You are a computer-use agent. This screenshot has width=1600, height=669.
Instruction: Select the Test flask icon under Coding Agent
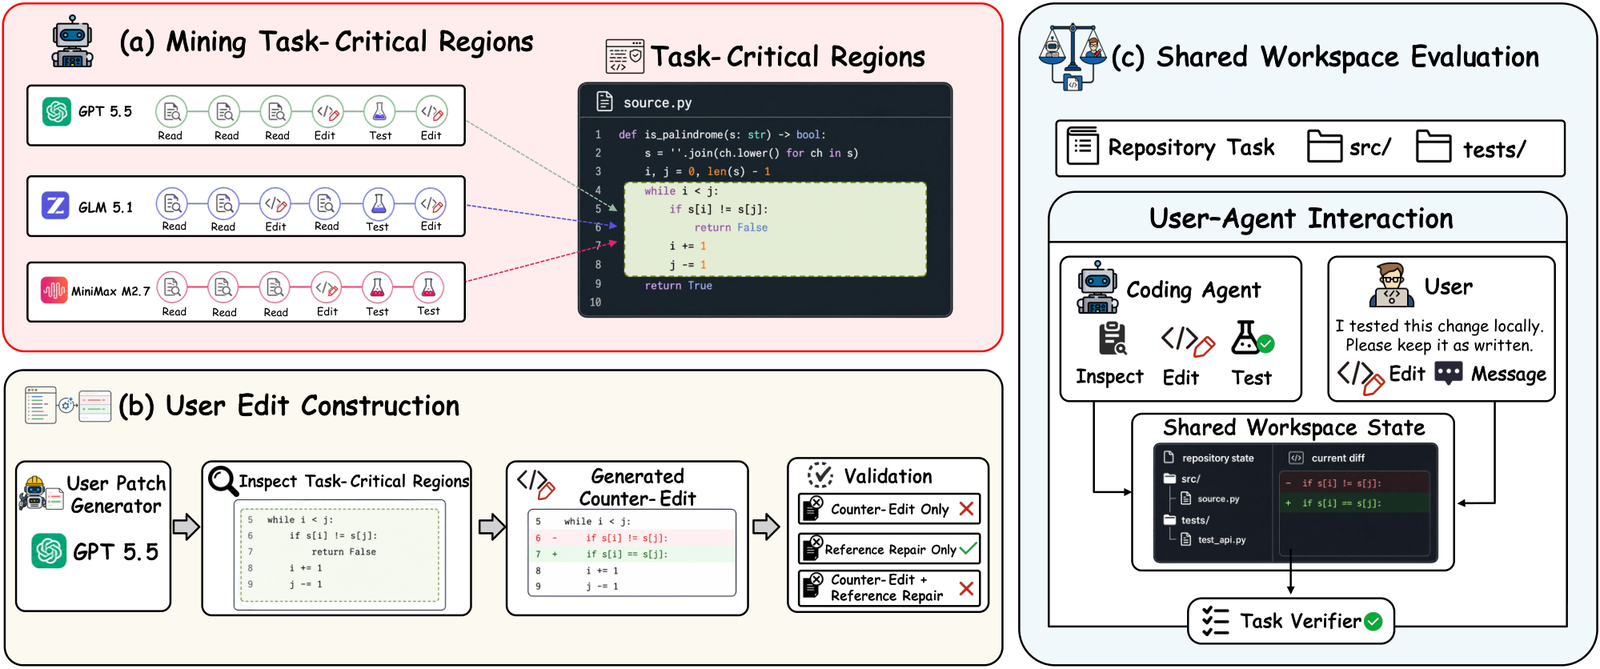1251,339
